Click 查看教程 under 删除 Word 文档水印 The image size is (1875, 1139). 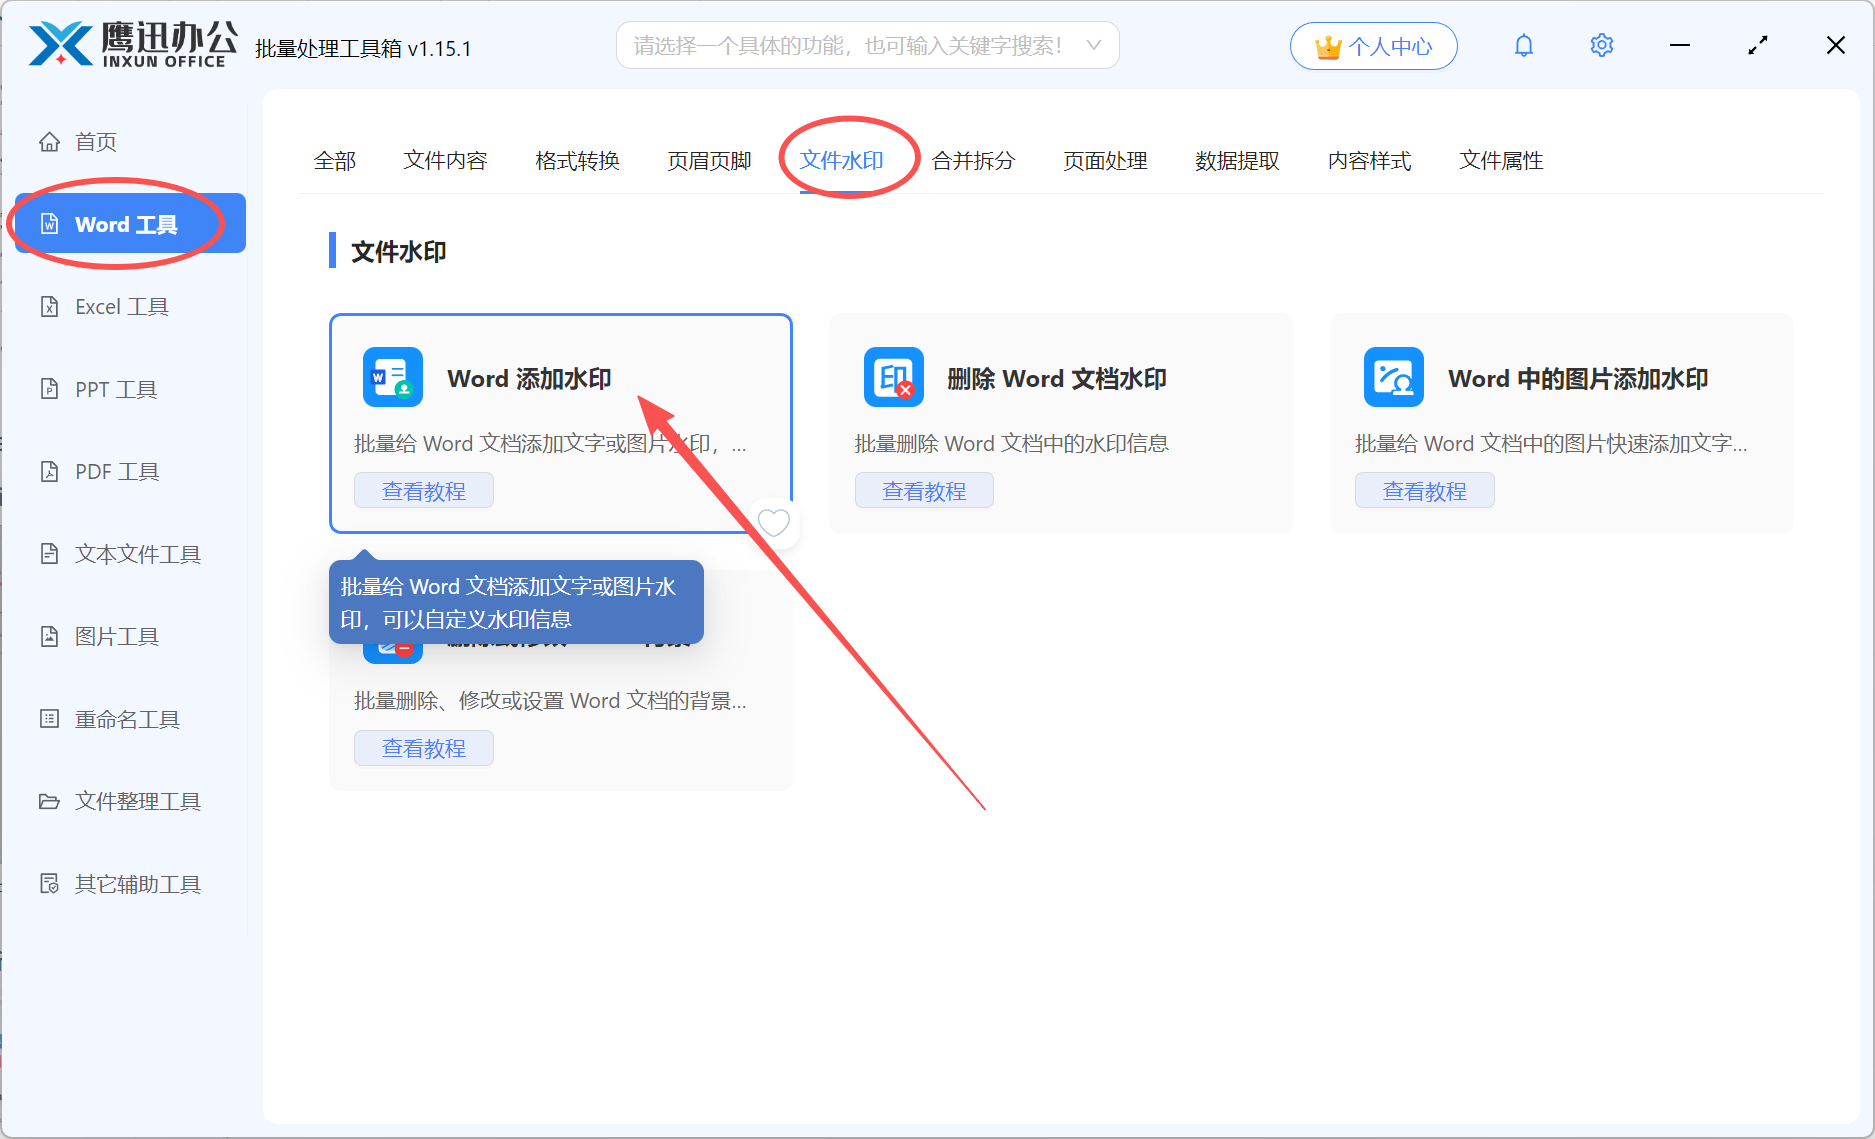(x=924, y=491)
